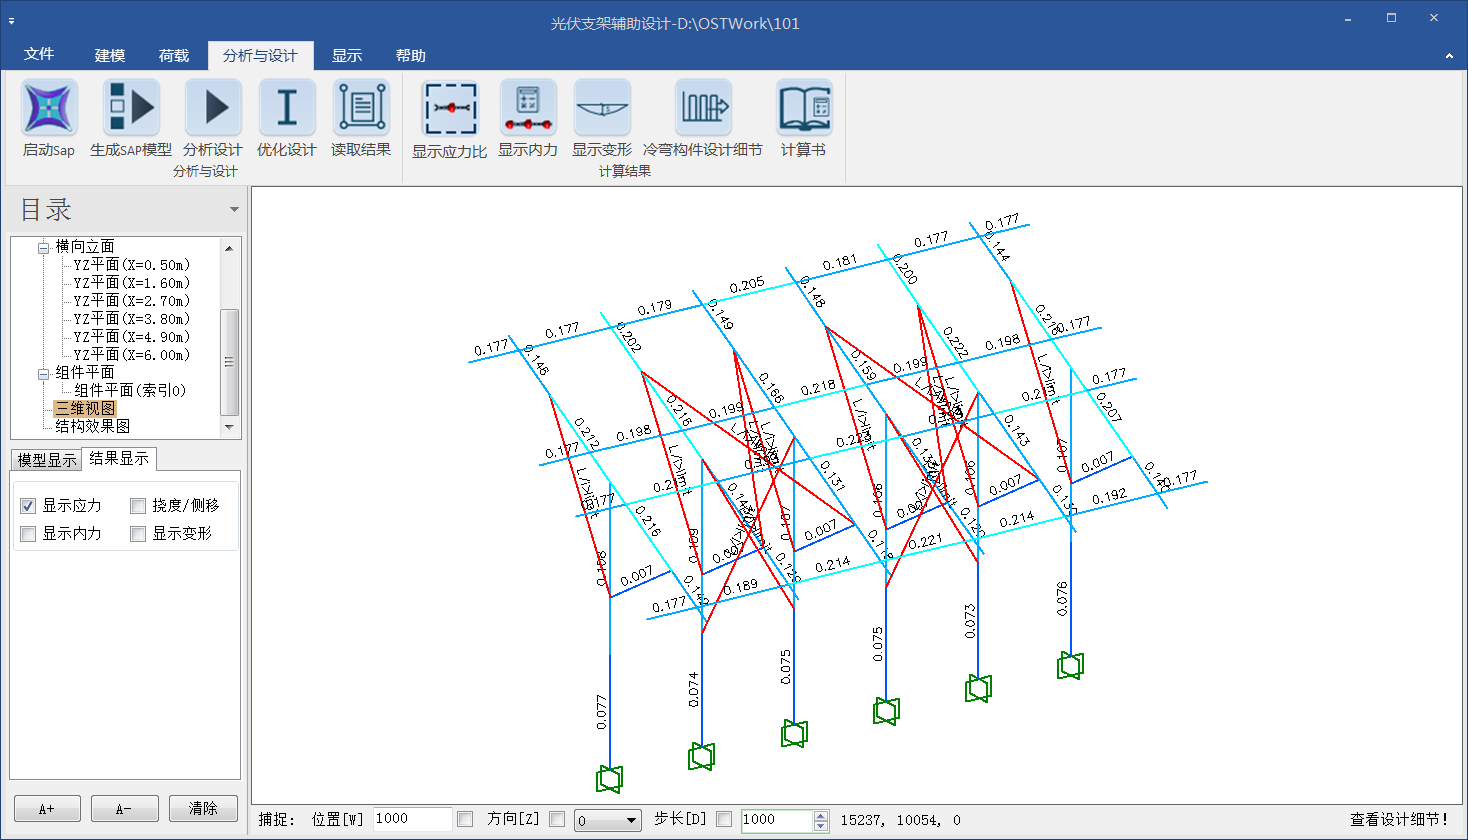Run 分析设计 from the ribbon

point(213,109)
